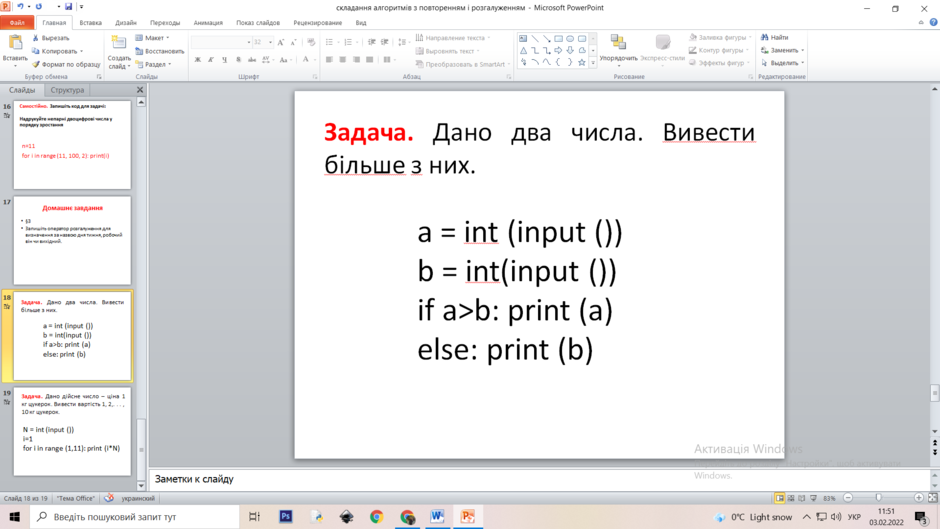The width and height of the screenshot is (940, 529).
Task: Switch to Structure (Структура) pane tab
Action: (x=67, y=90)
